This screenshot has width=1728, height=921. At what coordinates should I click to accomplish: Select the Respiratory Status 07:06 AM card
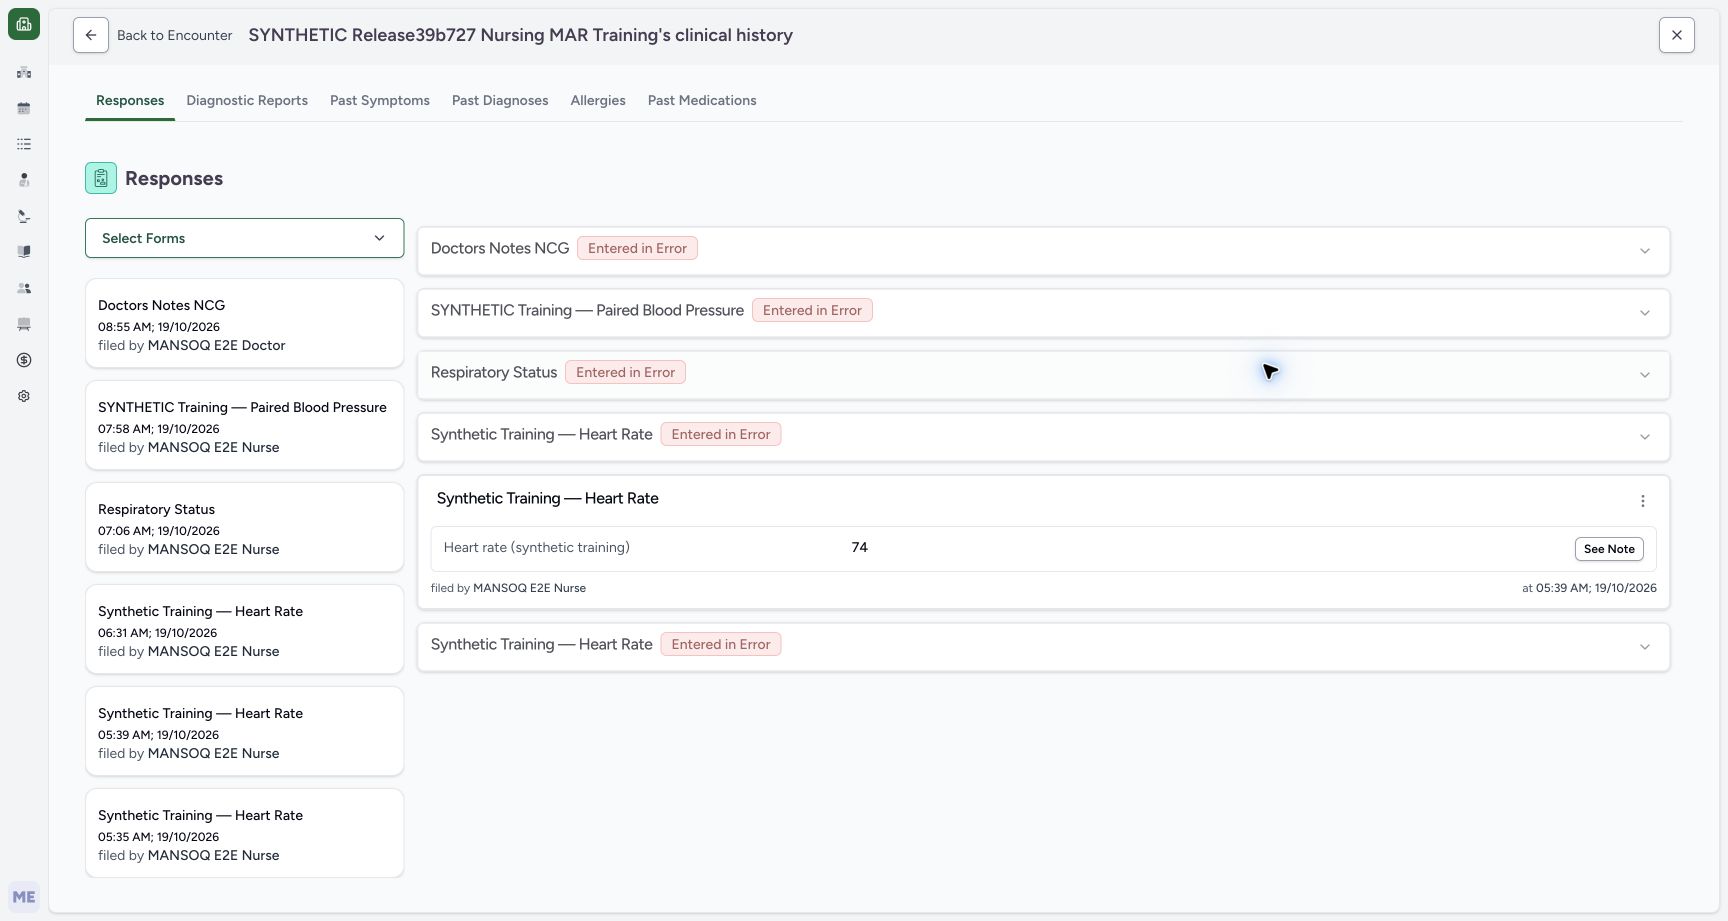point(245,528)
